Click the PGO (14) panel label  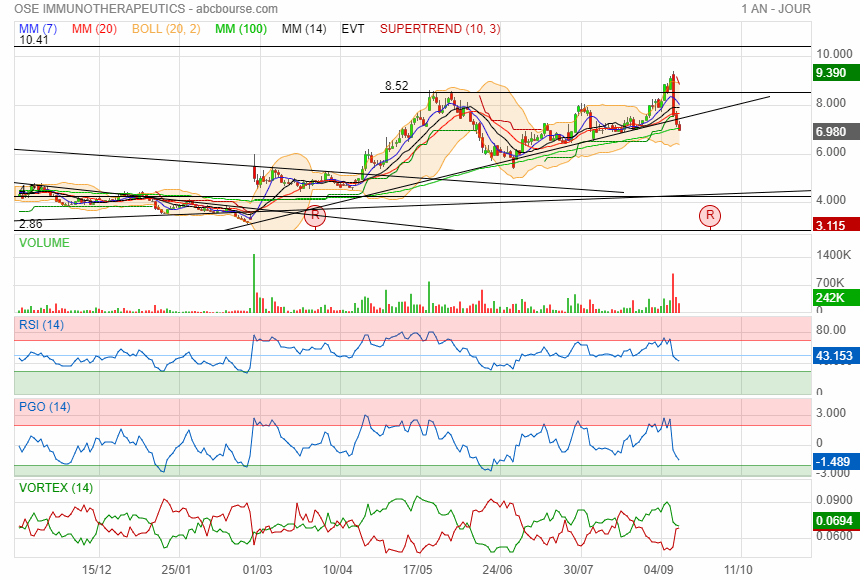44,407
